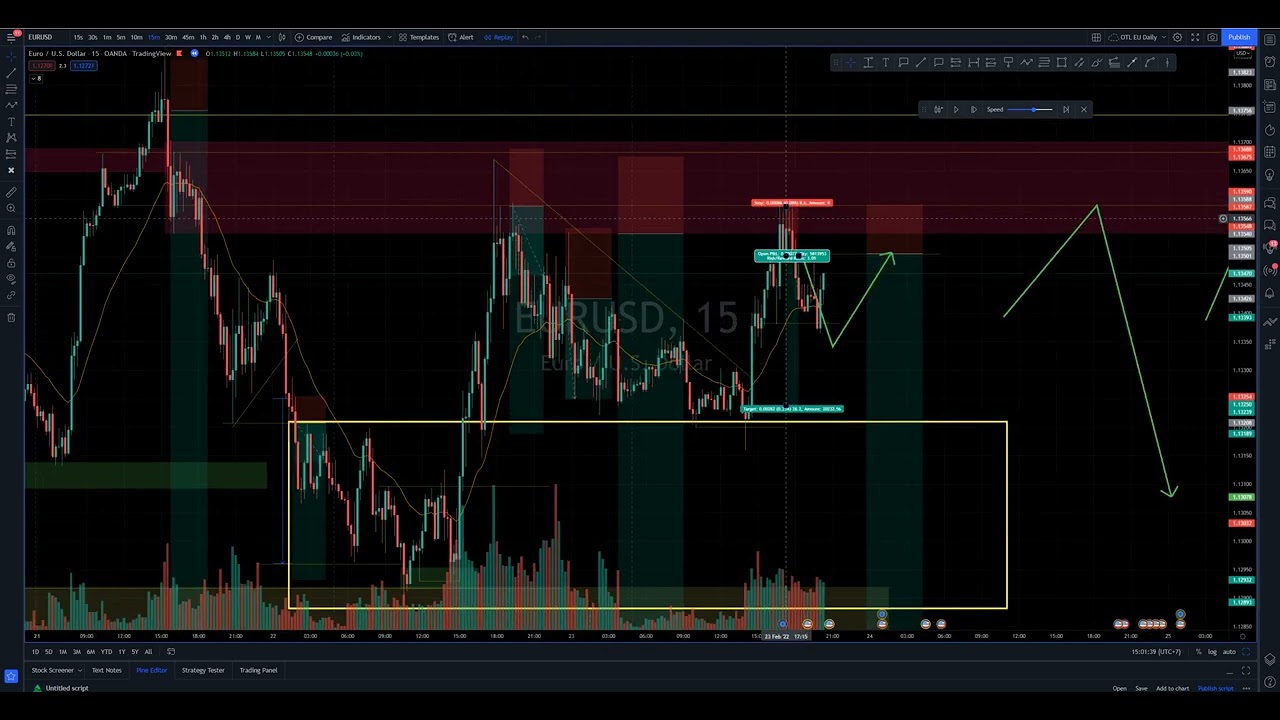Select the D daily timeframe
The height and width of the screenshot is (720, 1280).
pyautogui.click(x=237, y=37)
